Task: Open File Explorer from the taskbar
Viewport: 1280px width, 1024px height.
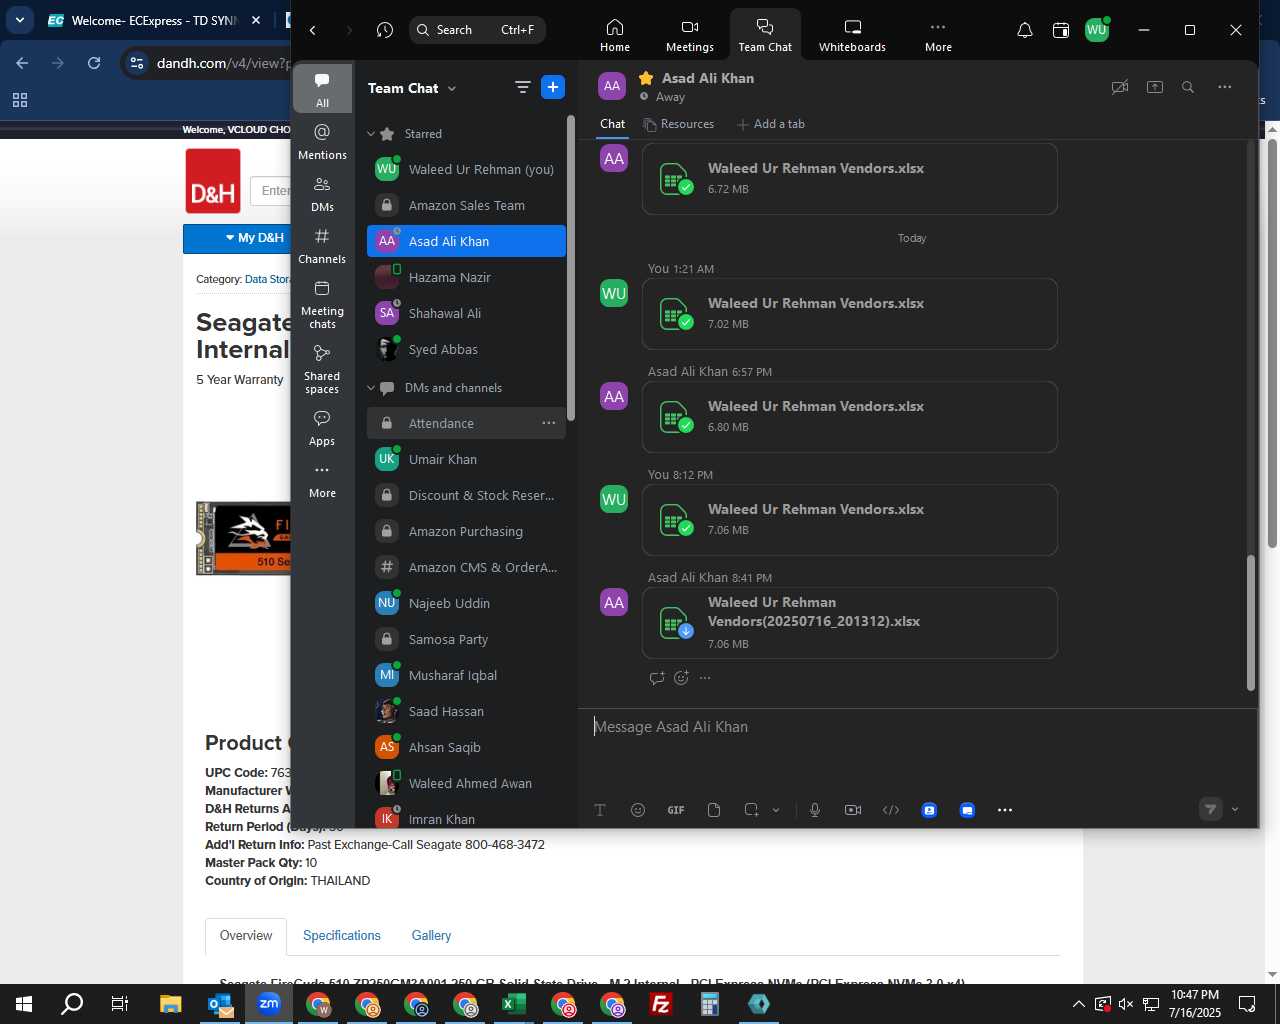Action: click(170, 1004)
